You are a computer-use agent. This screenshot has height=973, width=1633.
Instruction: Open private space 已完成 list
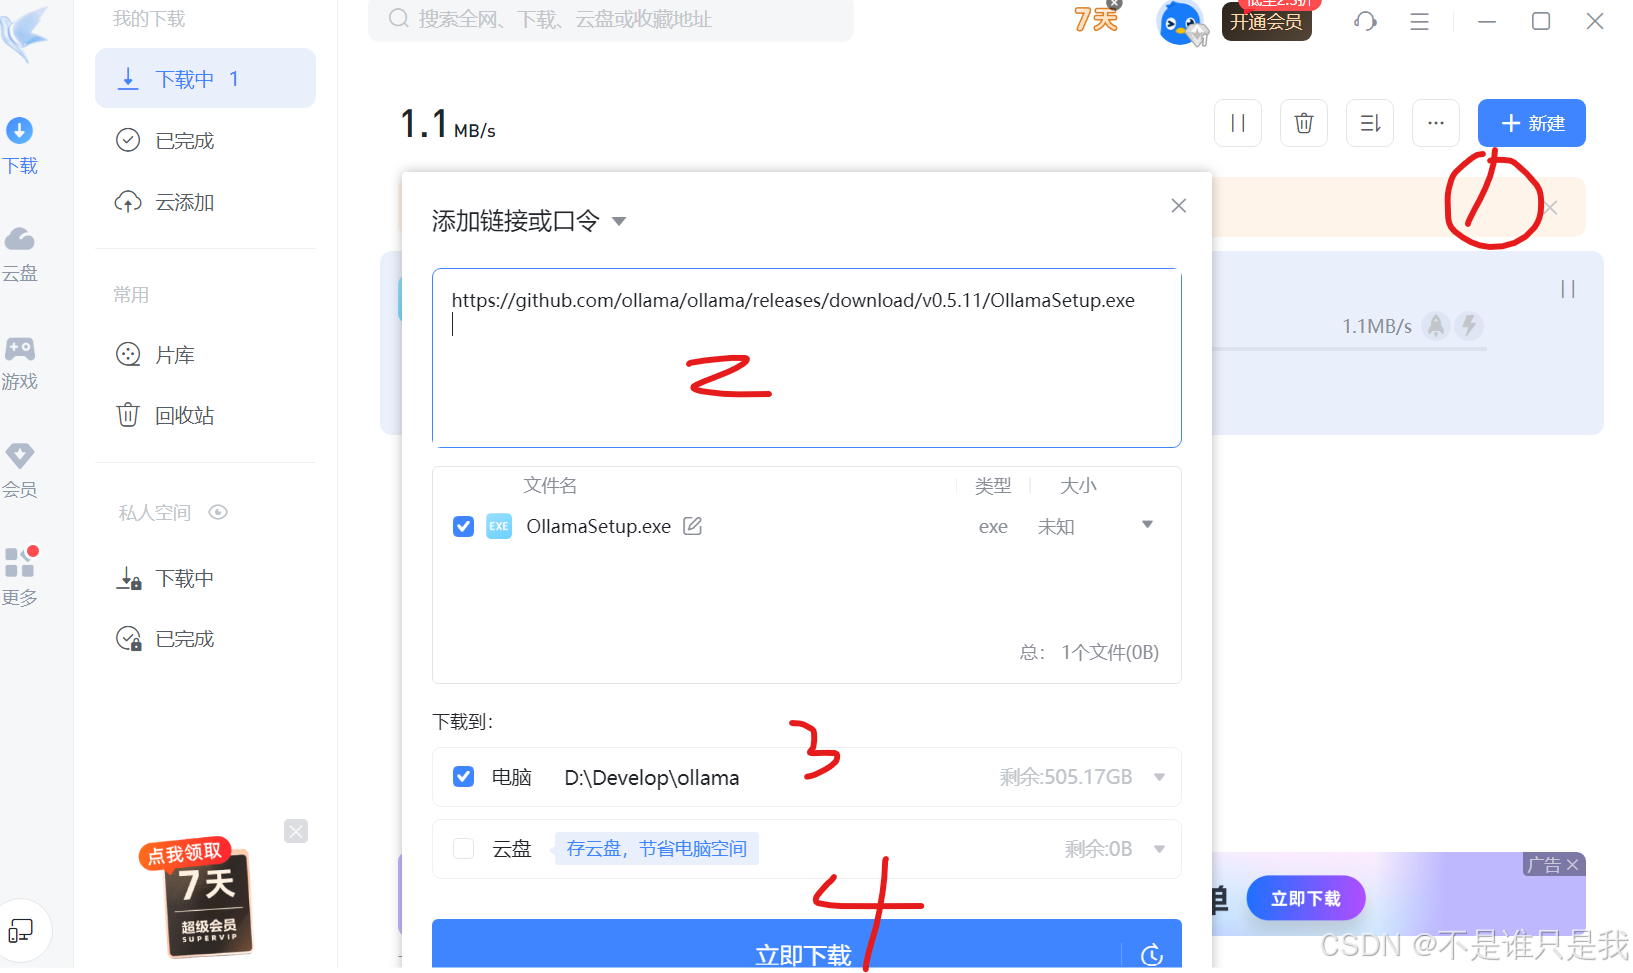tap(205, 638)
